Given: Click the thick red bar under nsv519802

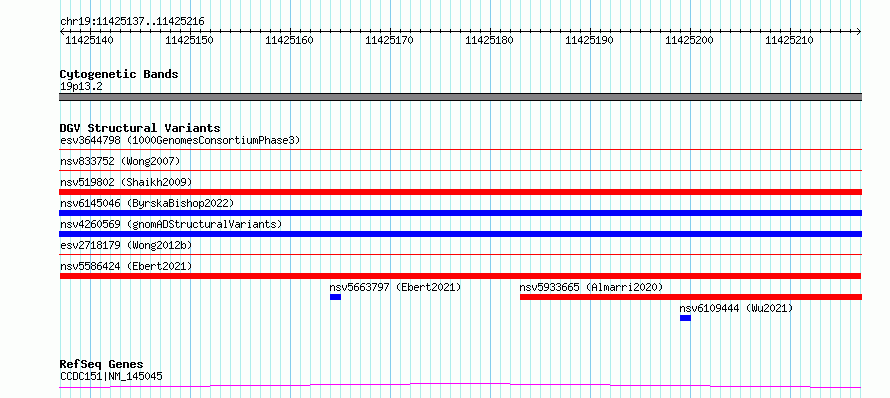Looking at the screenshot, I should coord(460,192).
